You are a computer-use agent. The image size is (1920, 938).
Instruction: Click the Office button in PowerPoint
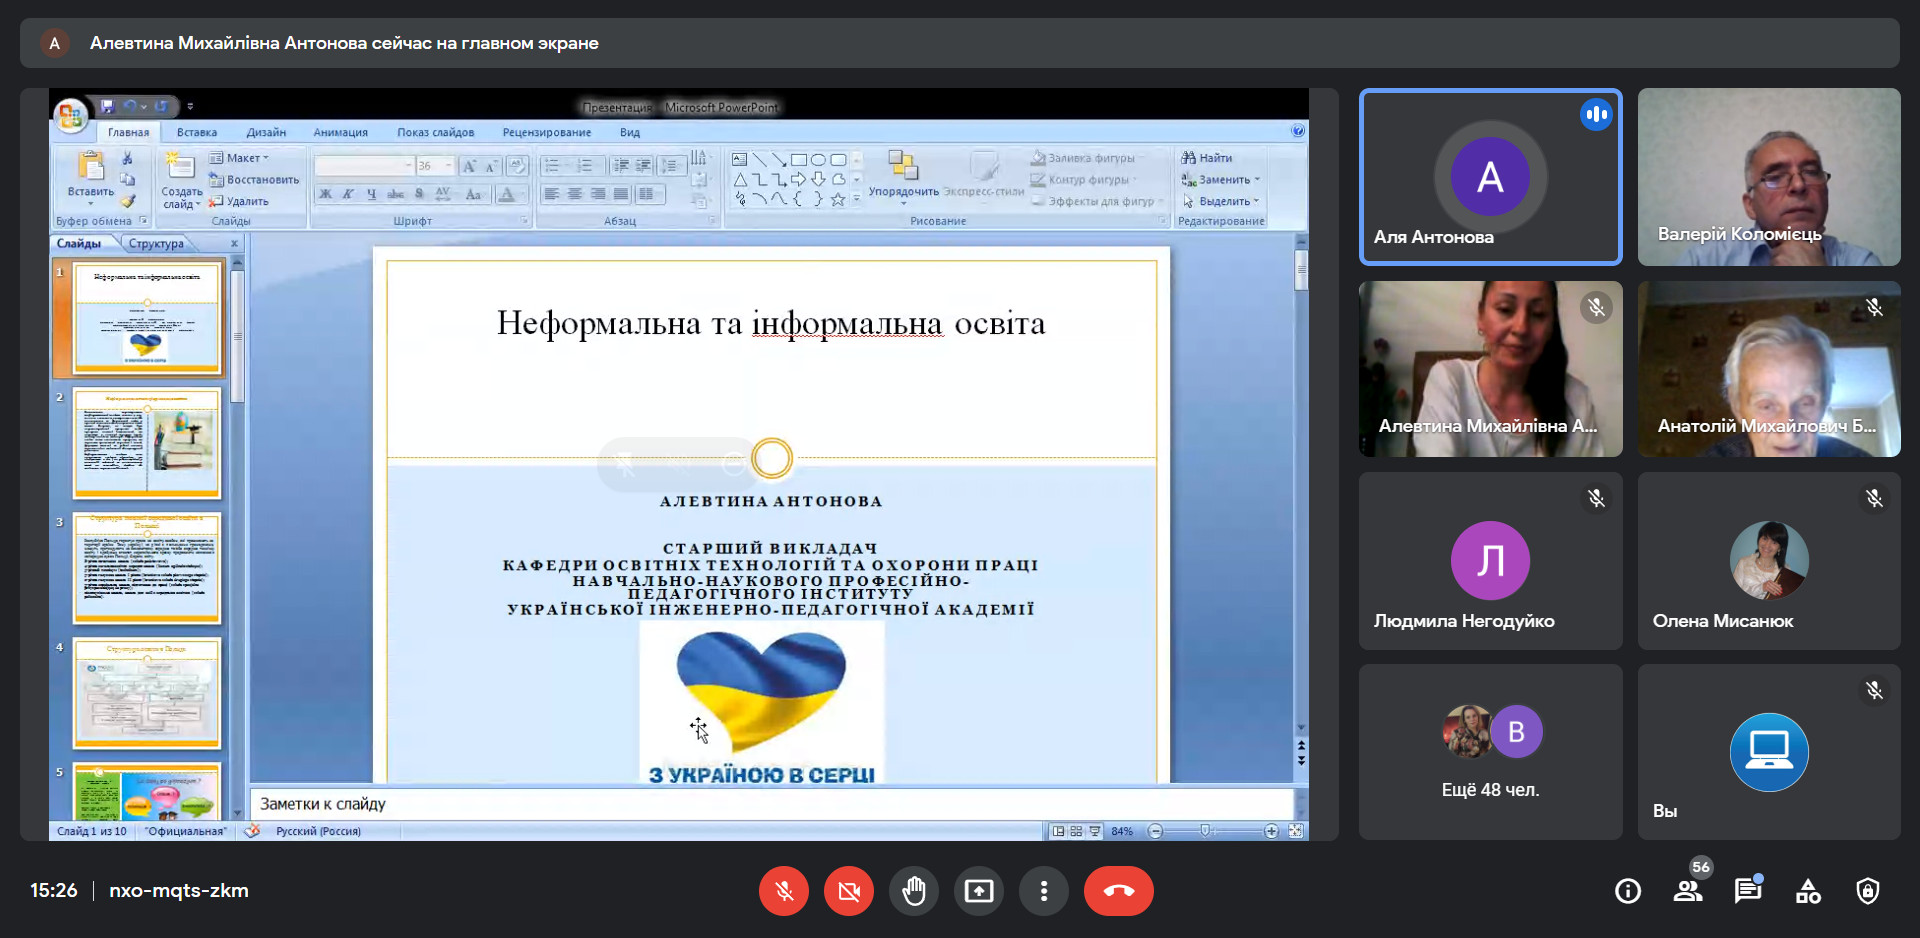coord(70,116)
